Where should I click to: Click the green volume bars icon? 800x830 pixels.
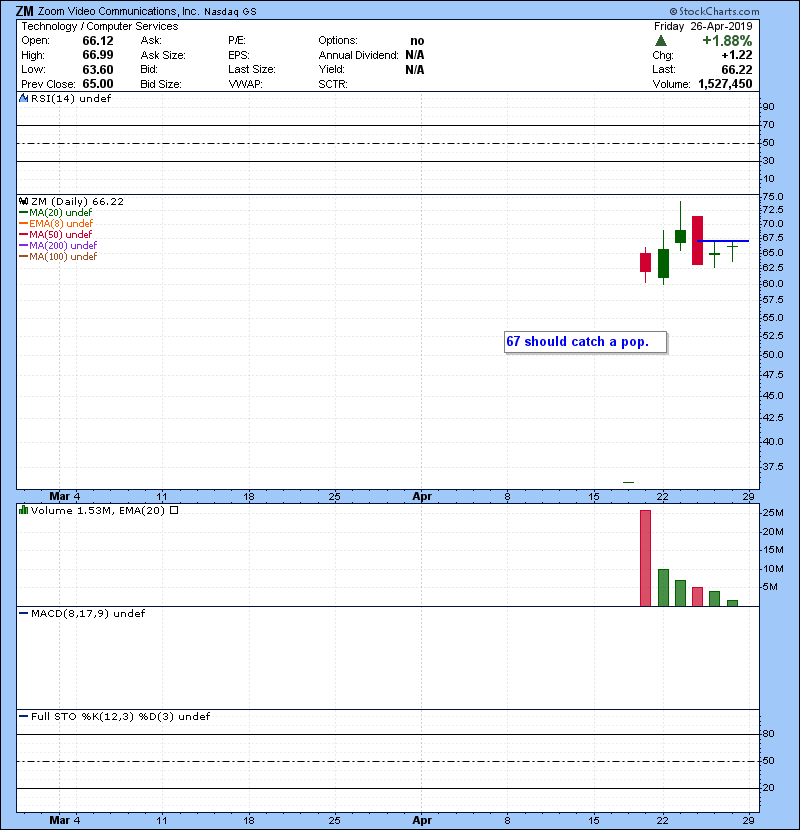[x=23, y=510]
